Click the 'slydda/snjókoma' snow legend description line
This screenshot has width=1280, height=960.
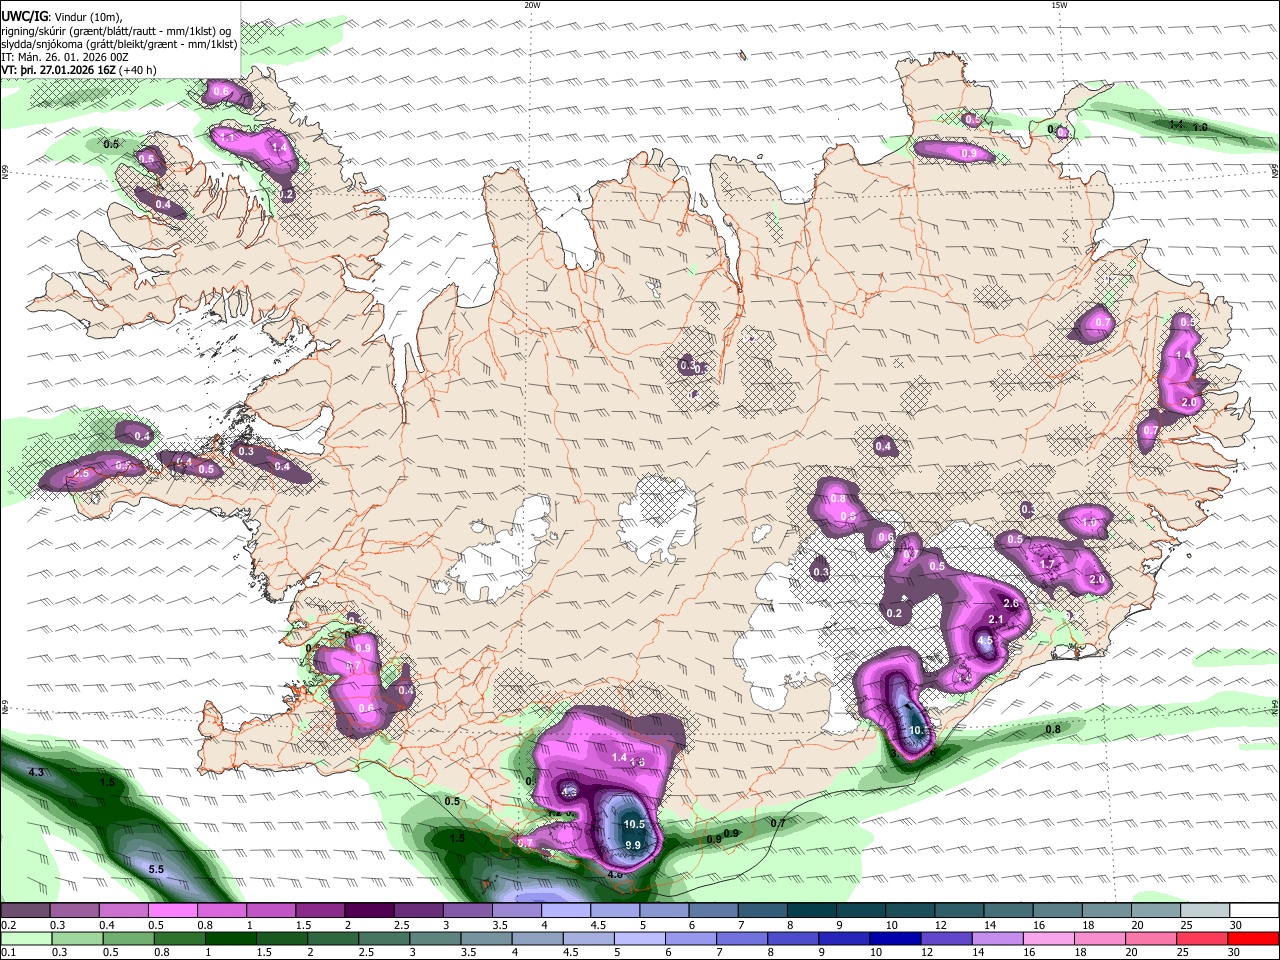coord(119,44)
